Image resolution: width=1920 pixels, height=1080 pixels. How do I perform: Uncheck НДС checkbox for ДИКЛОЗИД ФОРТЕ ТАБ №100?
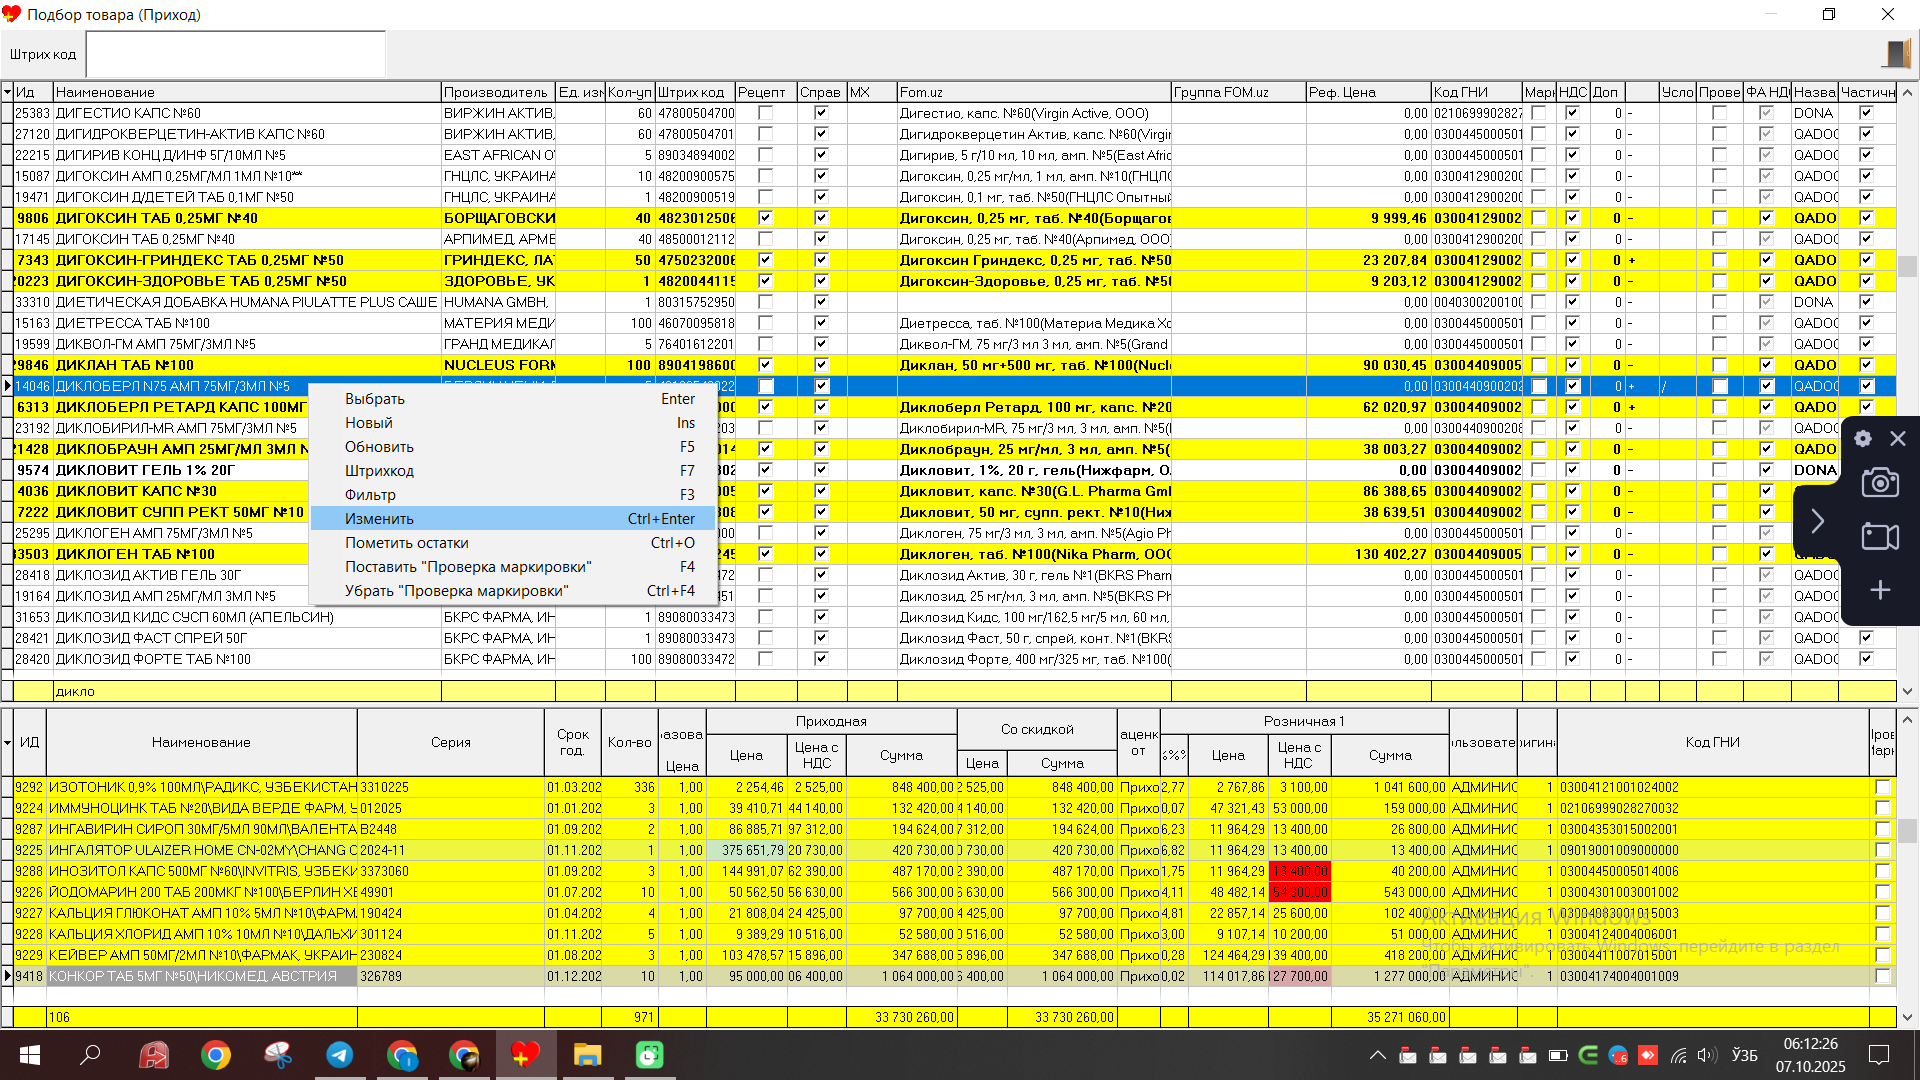click(x=1572, y=659)
